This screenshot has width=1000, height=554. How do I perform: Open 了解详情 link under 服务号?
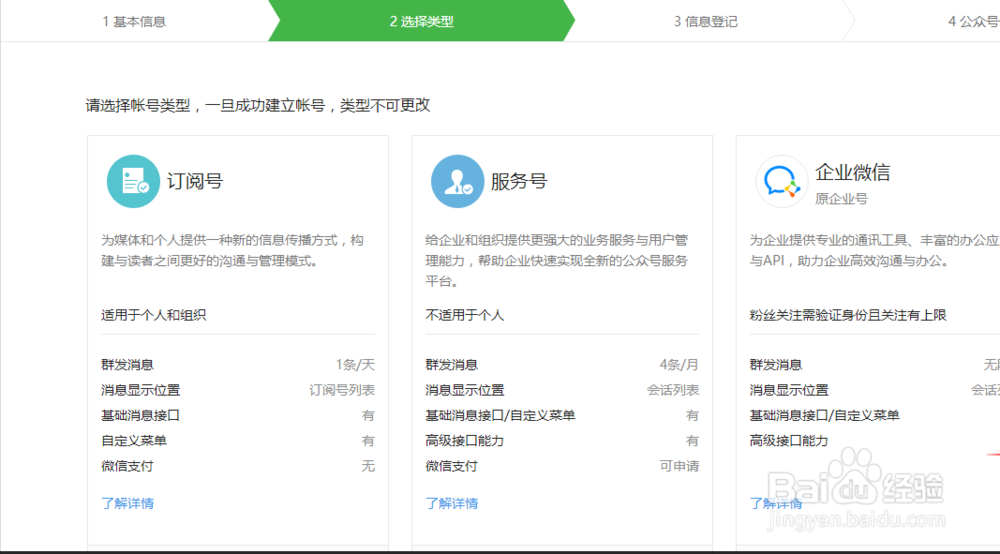click(452, 503)
